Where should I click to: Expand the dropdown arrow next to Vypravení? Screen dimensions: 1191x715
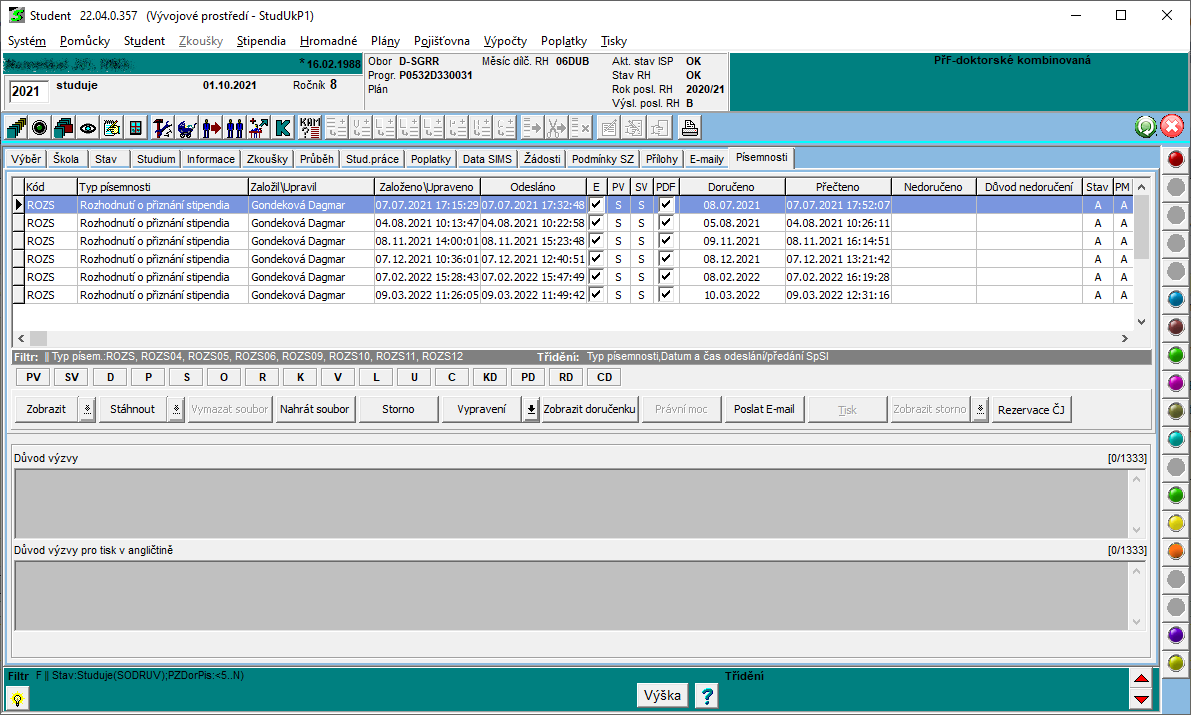531,409
